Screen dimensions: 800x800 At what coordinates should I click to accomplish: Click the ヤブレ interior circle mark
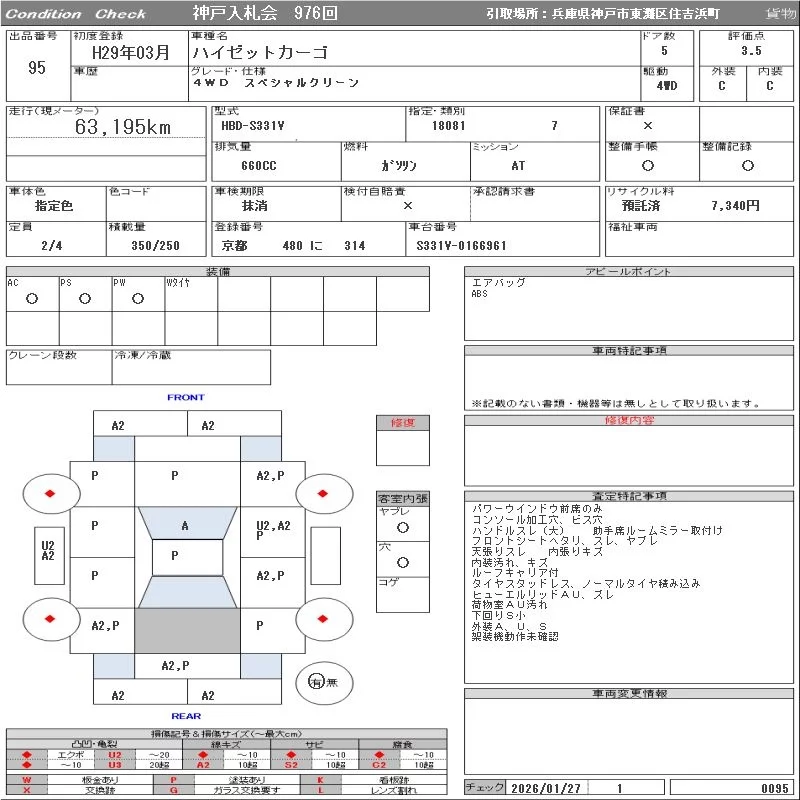click(403, 528)
